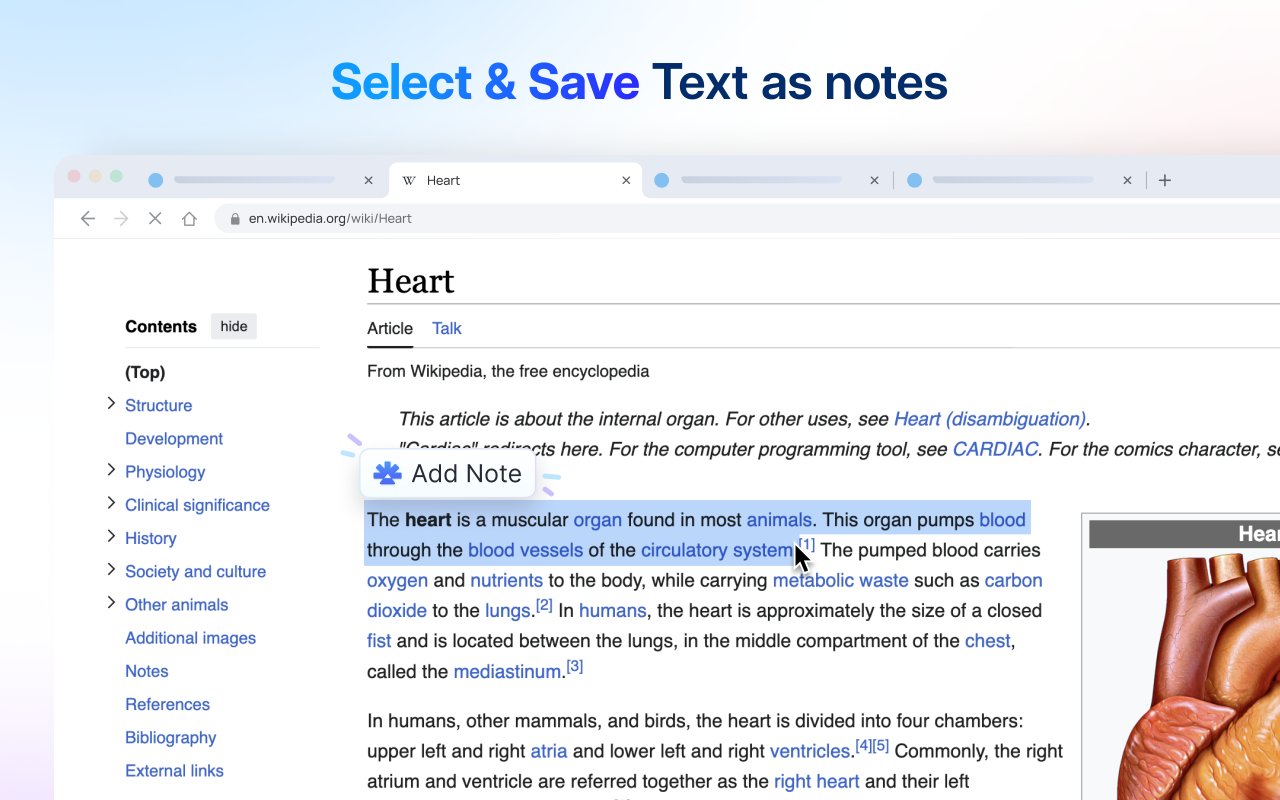Open a new tab with the plus icon

pos(1164,180)
